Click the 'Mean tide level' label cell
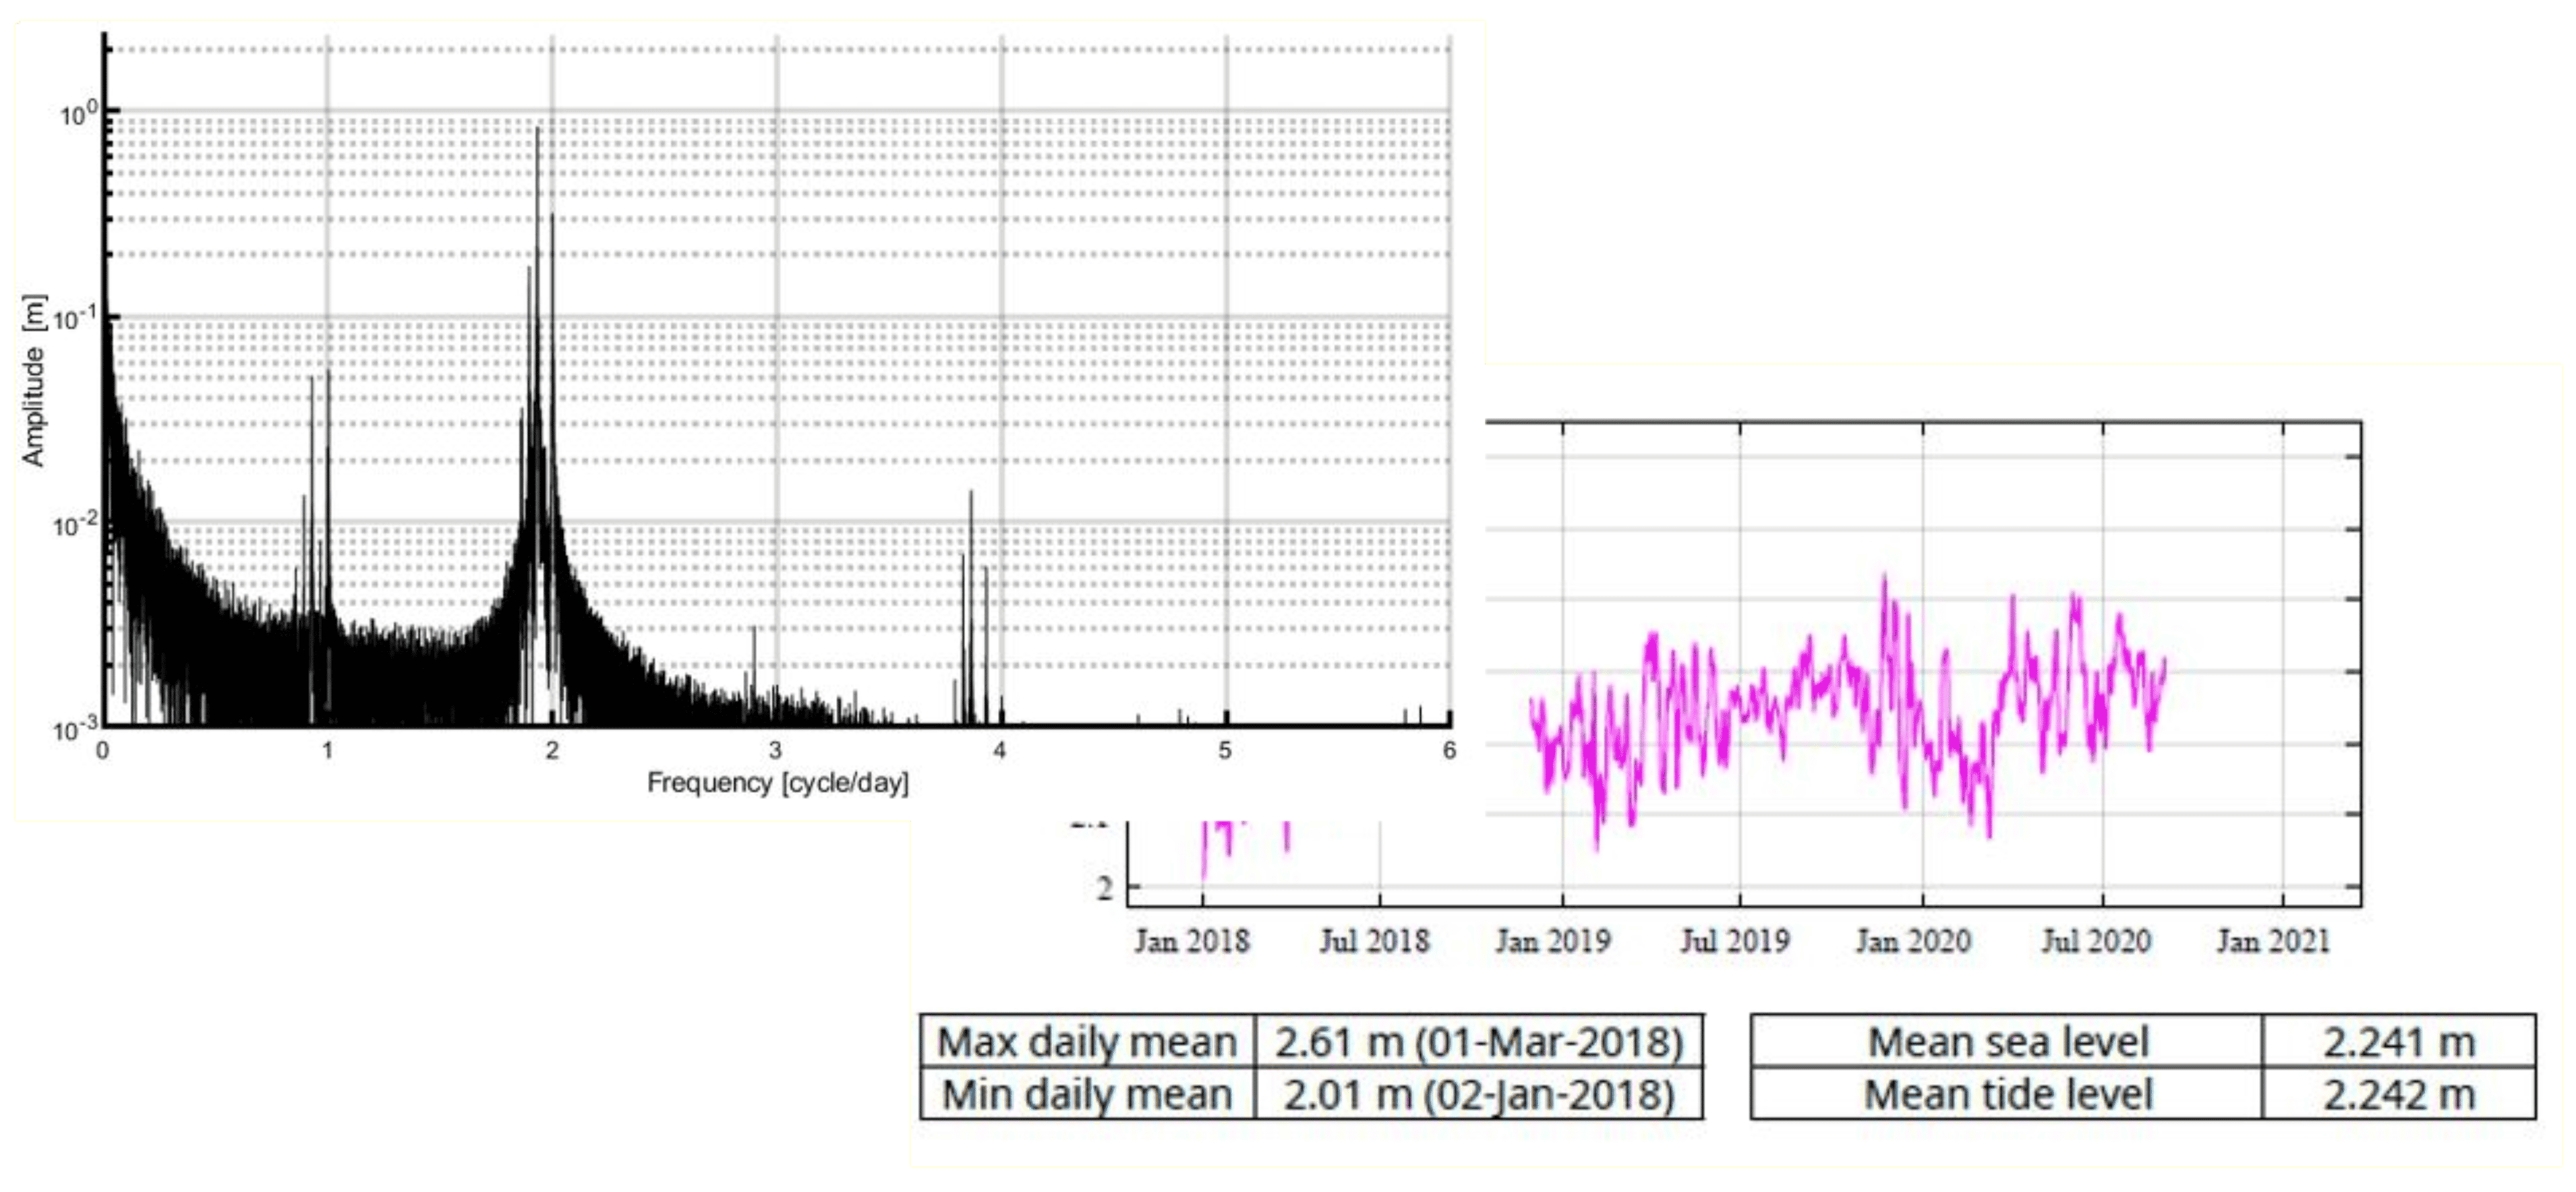Screen dimensions: 2576x1192 2007,1094
